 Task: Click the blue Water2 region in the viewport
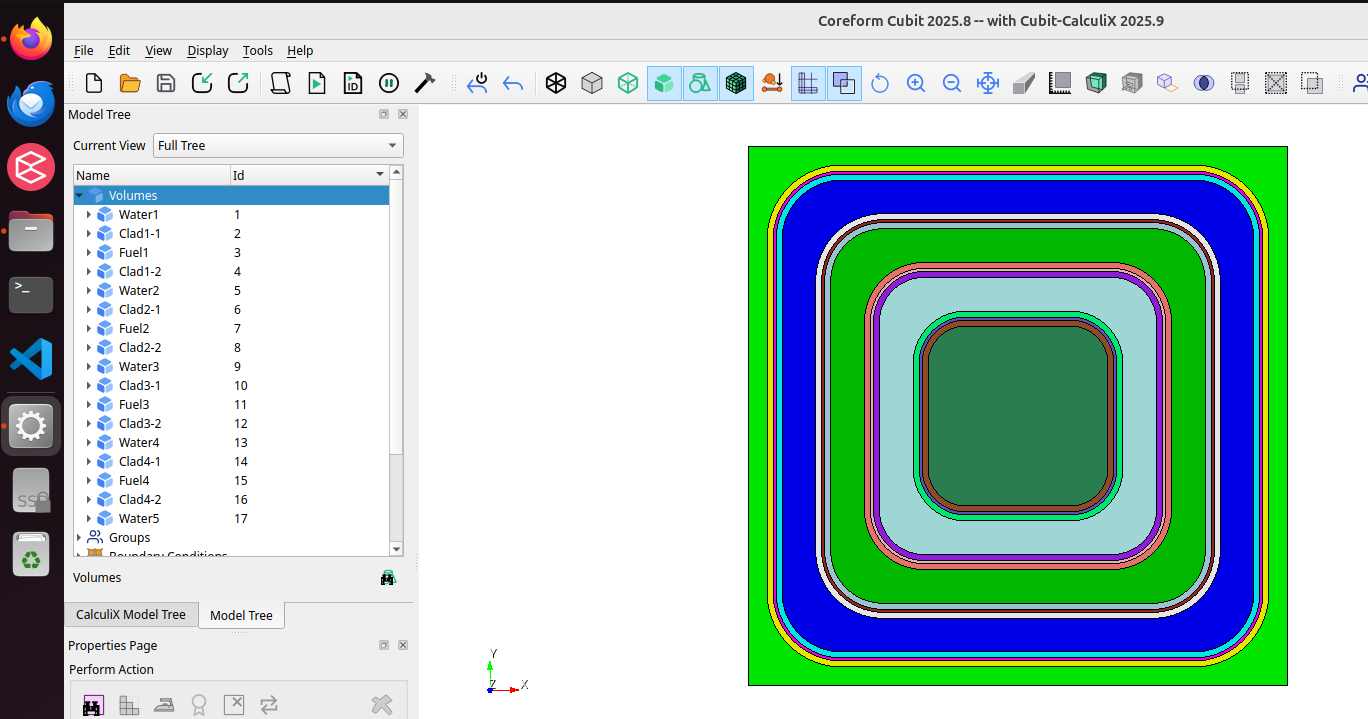[1017, 198]
